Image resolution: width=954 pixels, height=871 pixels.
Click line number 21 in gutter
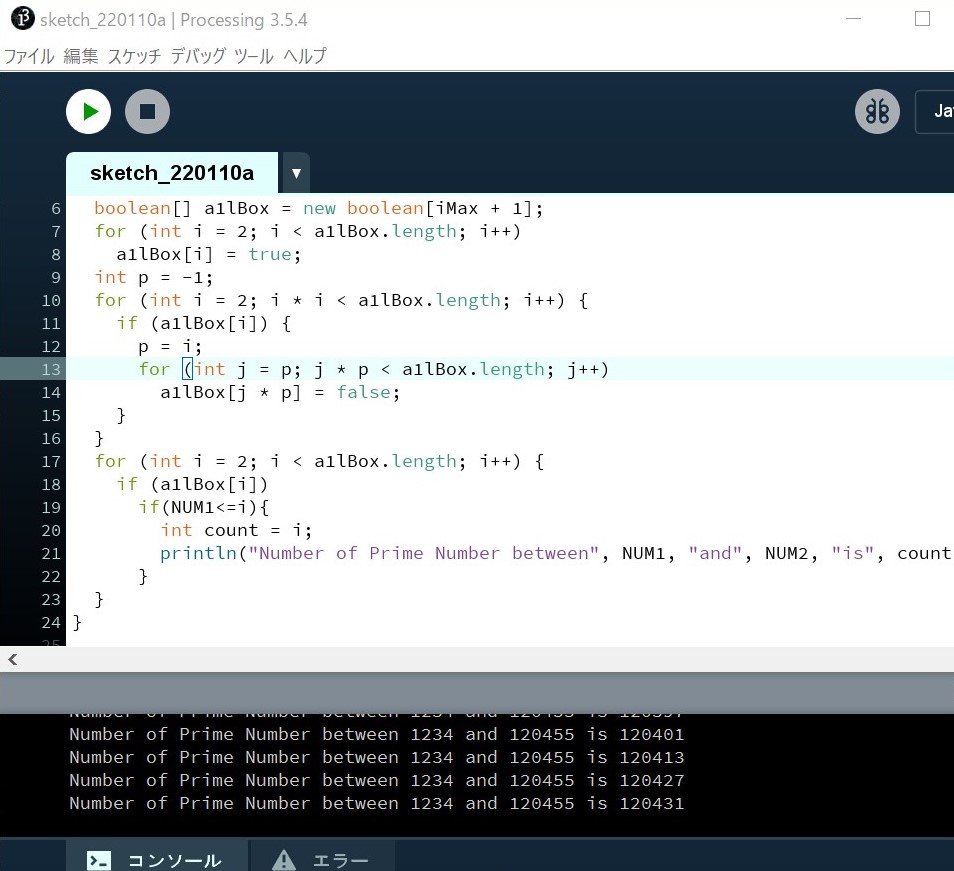tap(51, 553)
